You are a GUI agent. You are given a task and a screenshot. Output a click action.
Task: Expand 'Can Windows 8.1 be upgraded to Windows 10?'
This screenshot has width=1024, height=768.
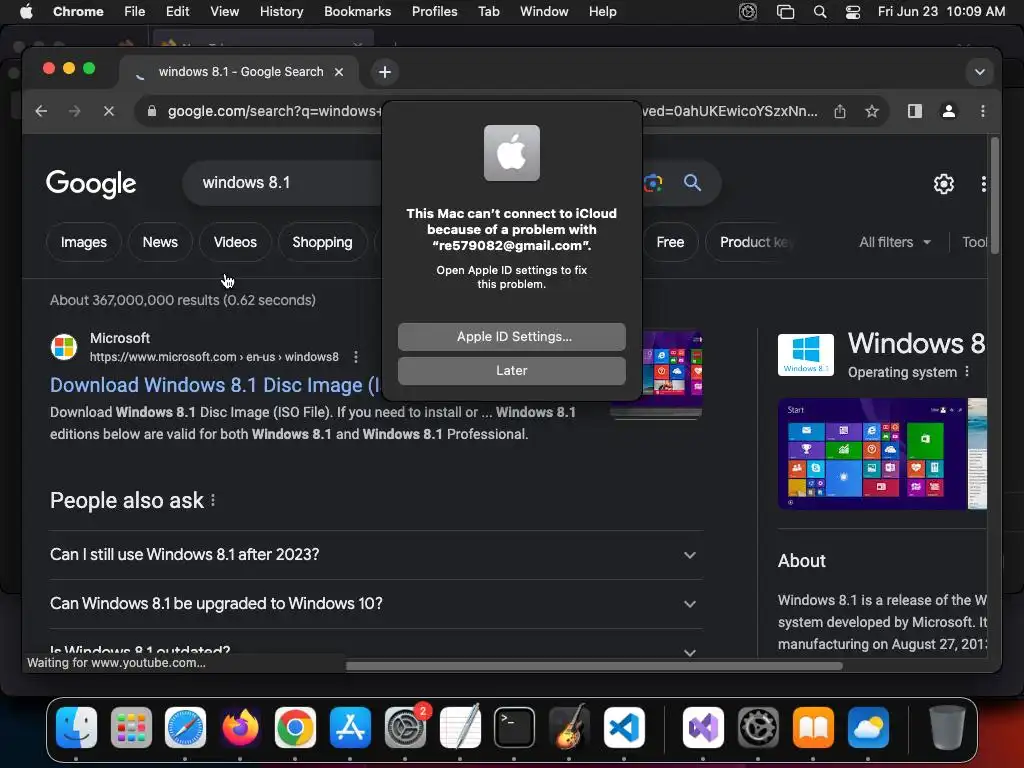point(376,603)
